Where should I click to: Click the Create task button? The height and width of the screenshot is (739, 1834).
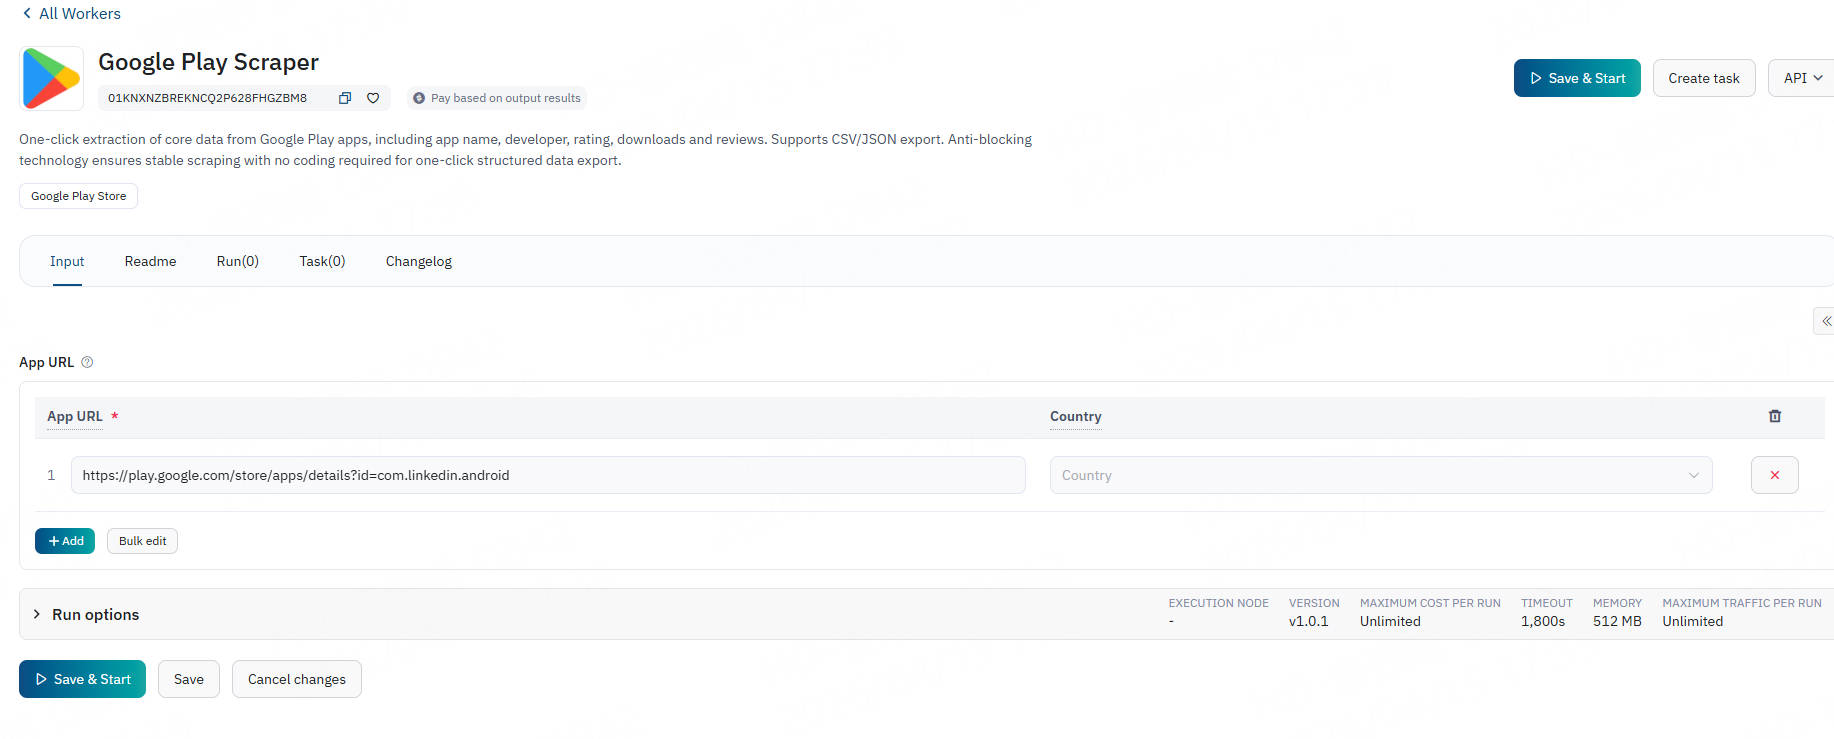click(x=1703, y=78)
